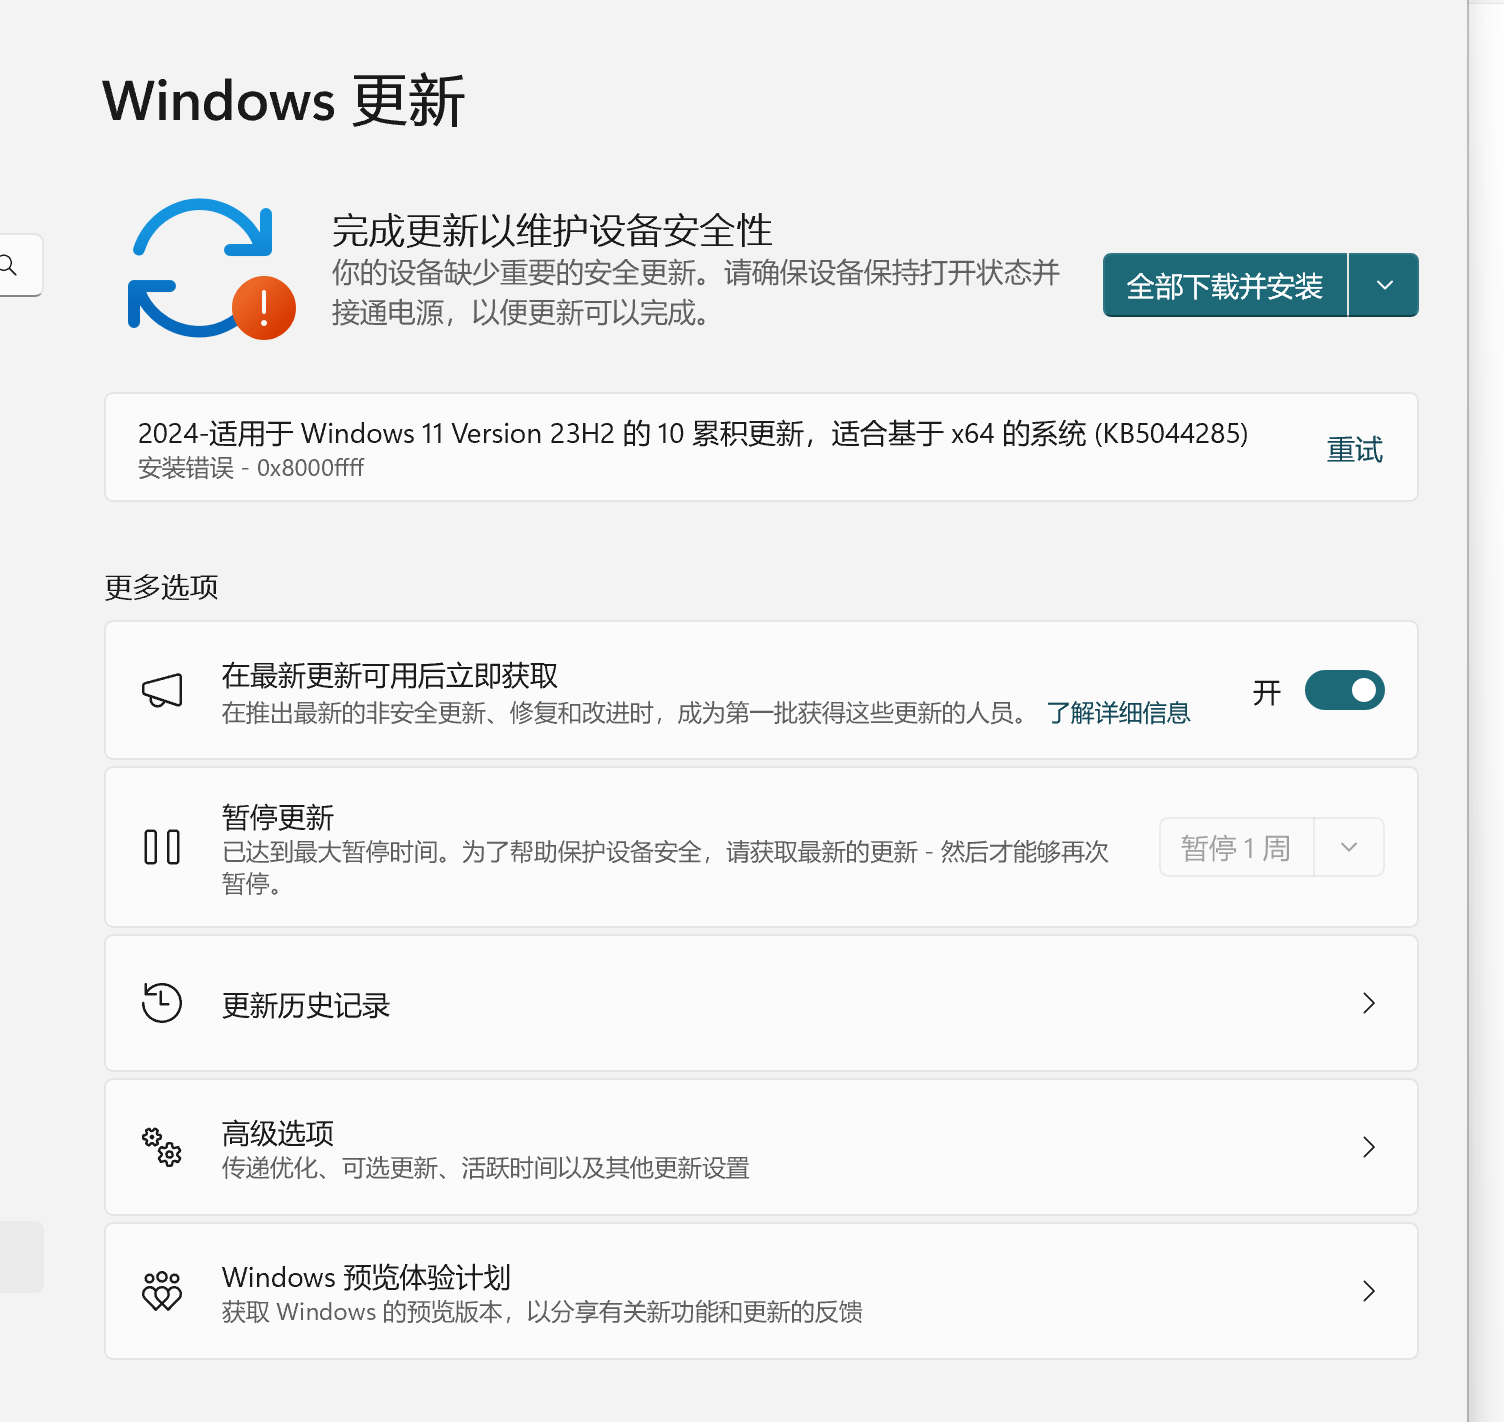Click the 更多选项 section heading
This screenshot has height=1422, width=1504.
161,587
